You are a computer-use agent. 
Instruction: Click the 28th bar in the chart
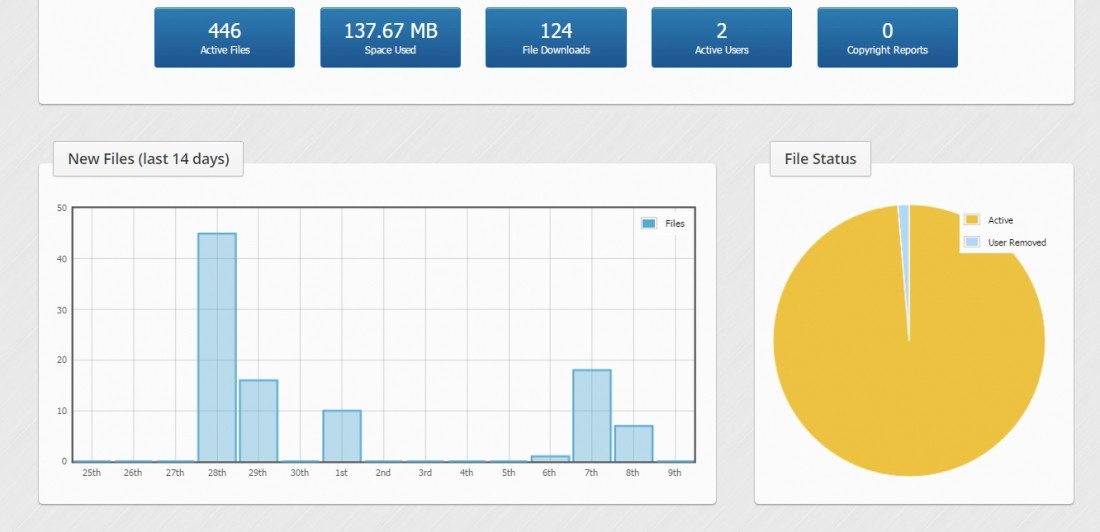point(217,347)
